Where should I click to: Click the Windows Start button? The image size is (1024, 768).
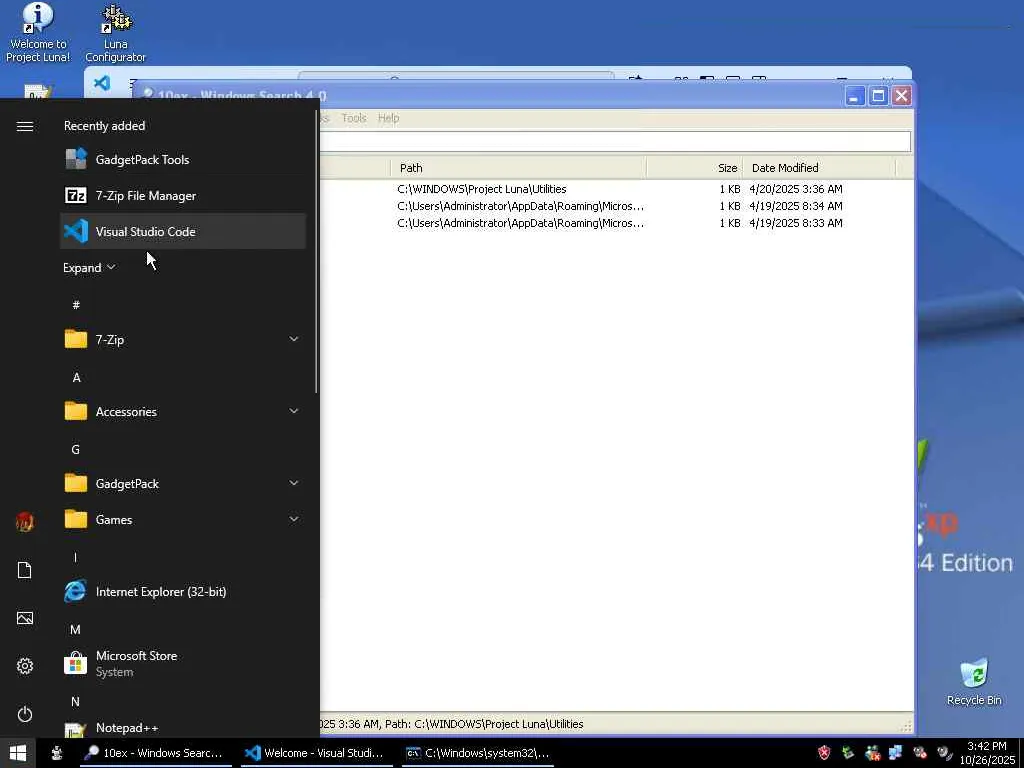tap(18, 753)
